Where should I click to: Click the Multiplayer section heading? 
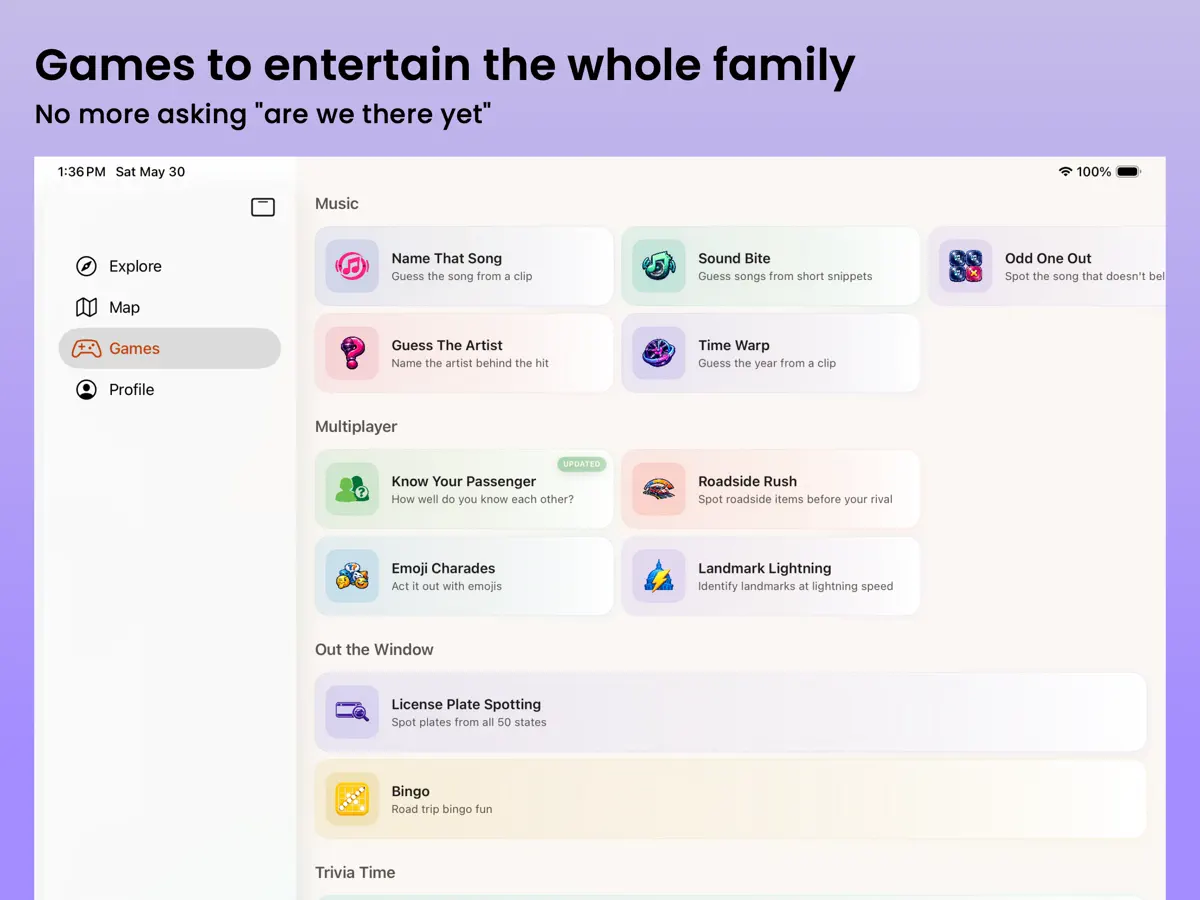click(356, 426)
